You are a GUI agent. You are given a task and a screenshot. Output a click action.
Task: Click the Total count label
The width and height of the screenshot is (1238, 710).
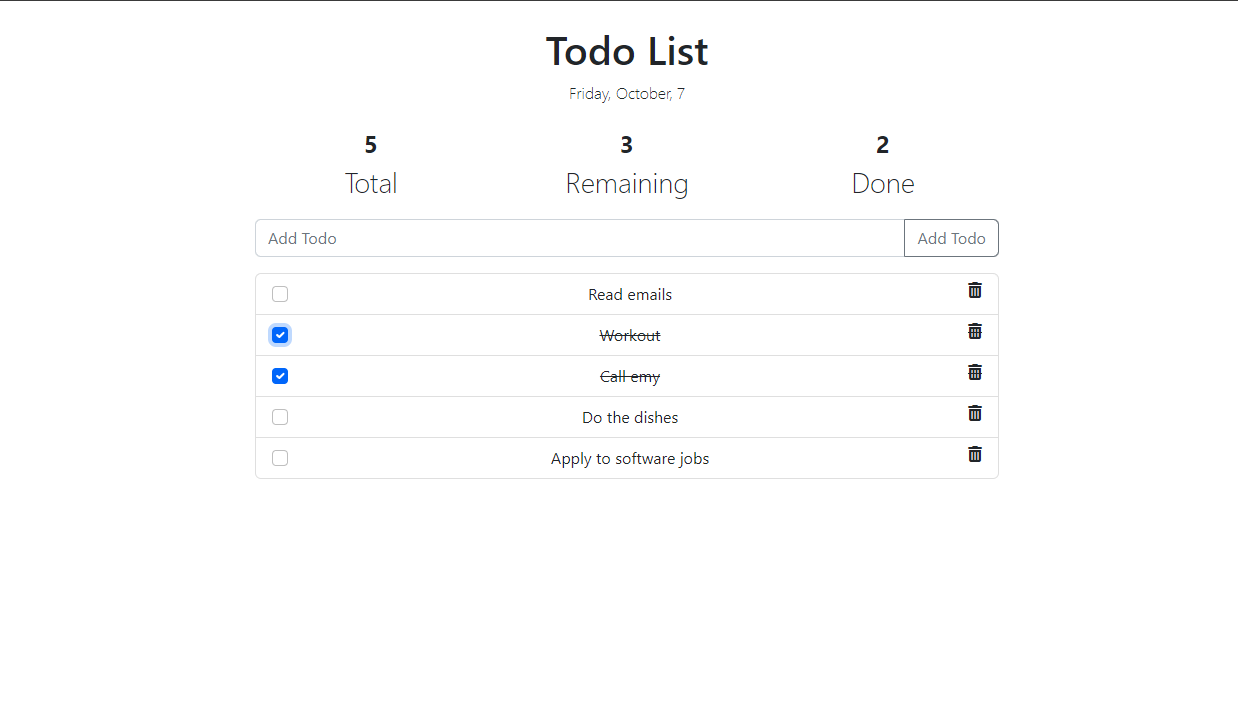pos(371,183)
